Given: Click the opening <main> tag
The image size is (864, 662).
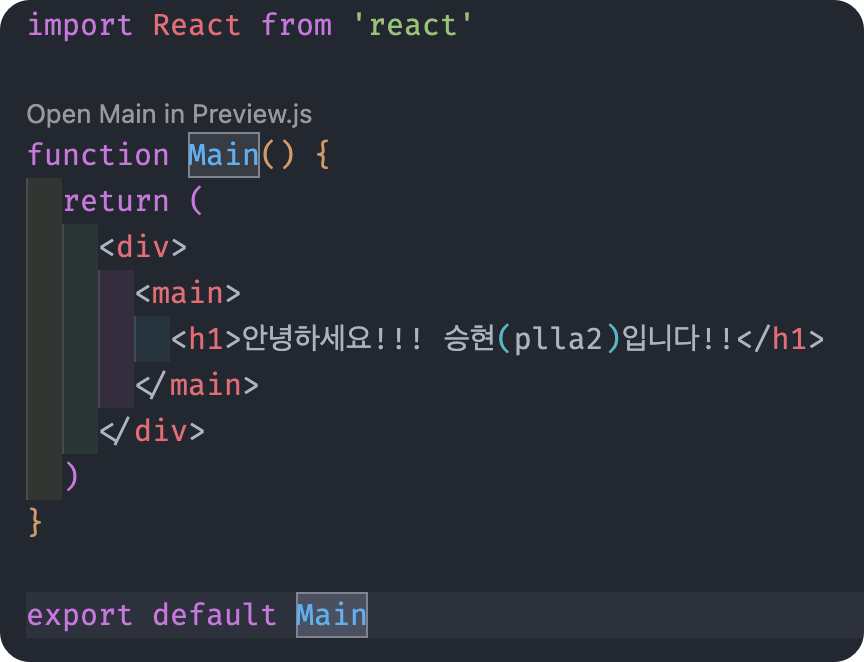Looking at the screenshot, I should (x=188, y=293).
